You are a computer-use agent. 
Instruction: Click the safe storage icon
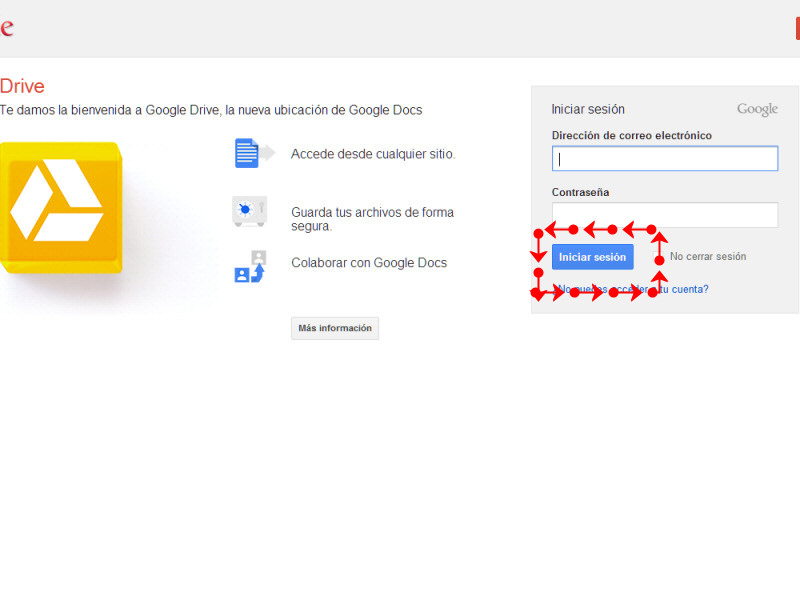[249, 211]
